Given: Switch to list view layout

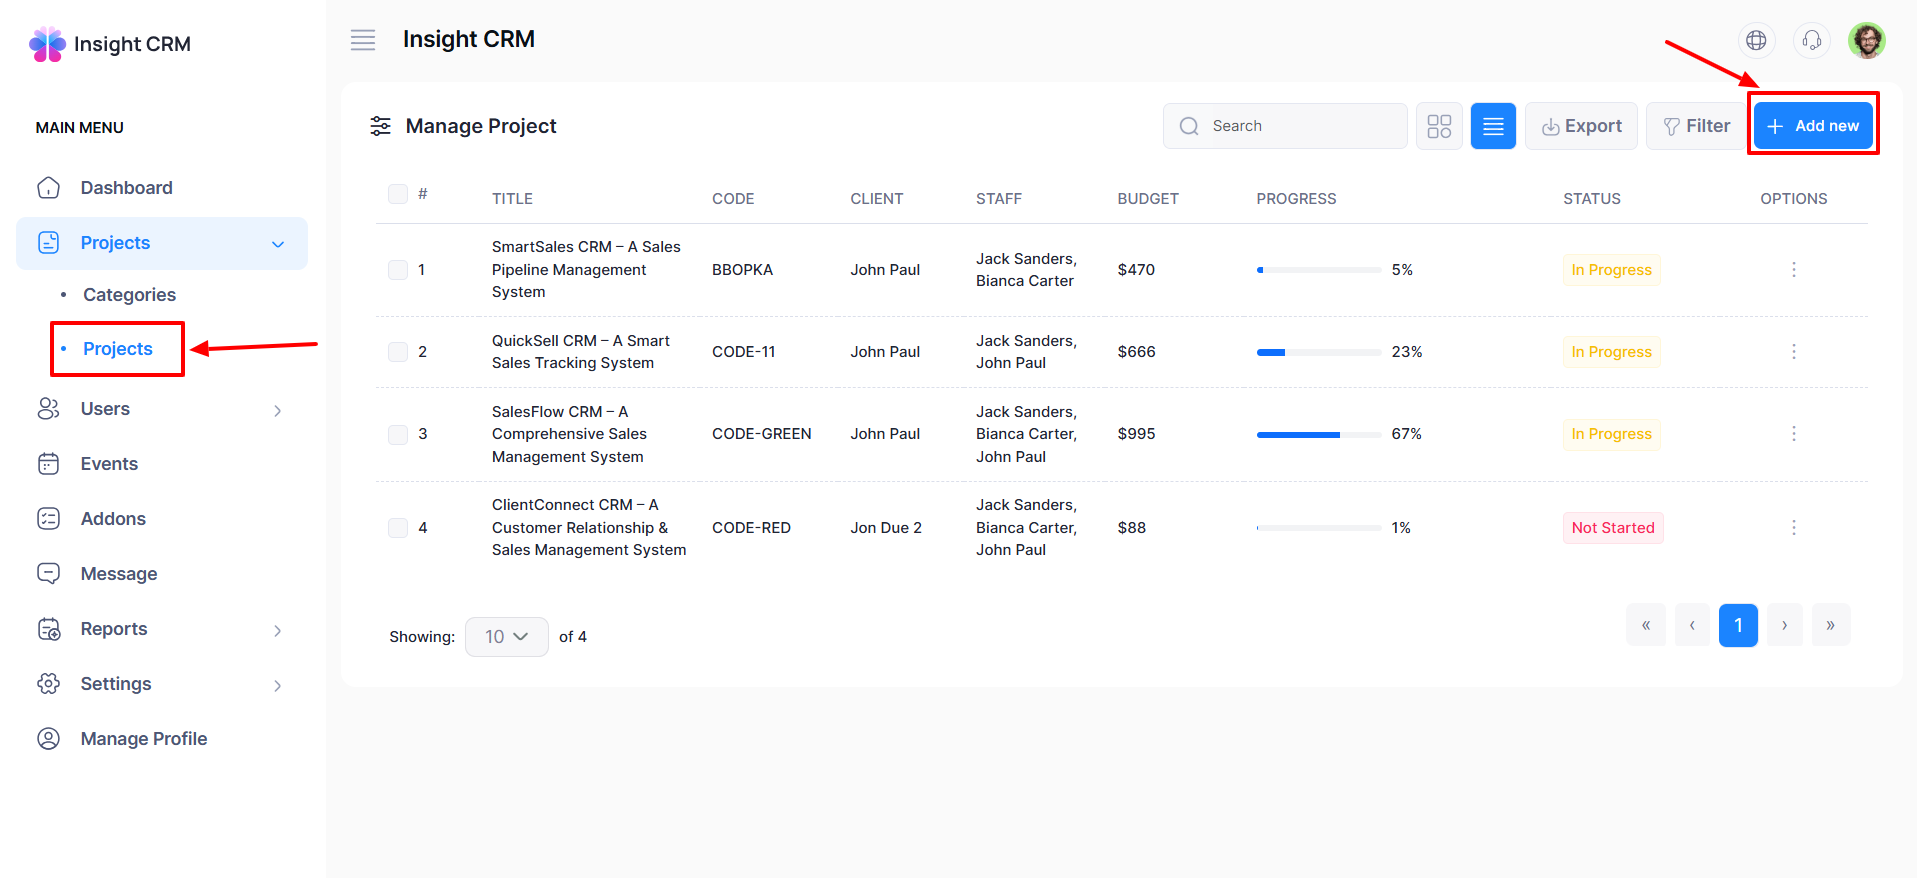Looking at the screenshot, I should point(1493,126).
